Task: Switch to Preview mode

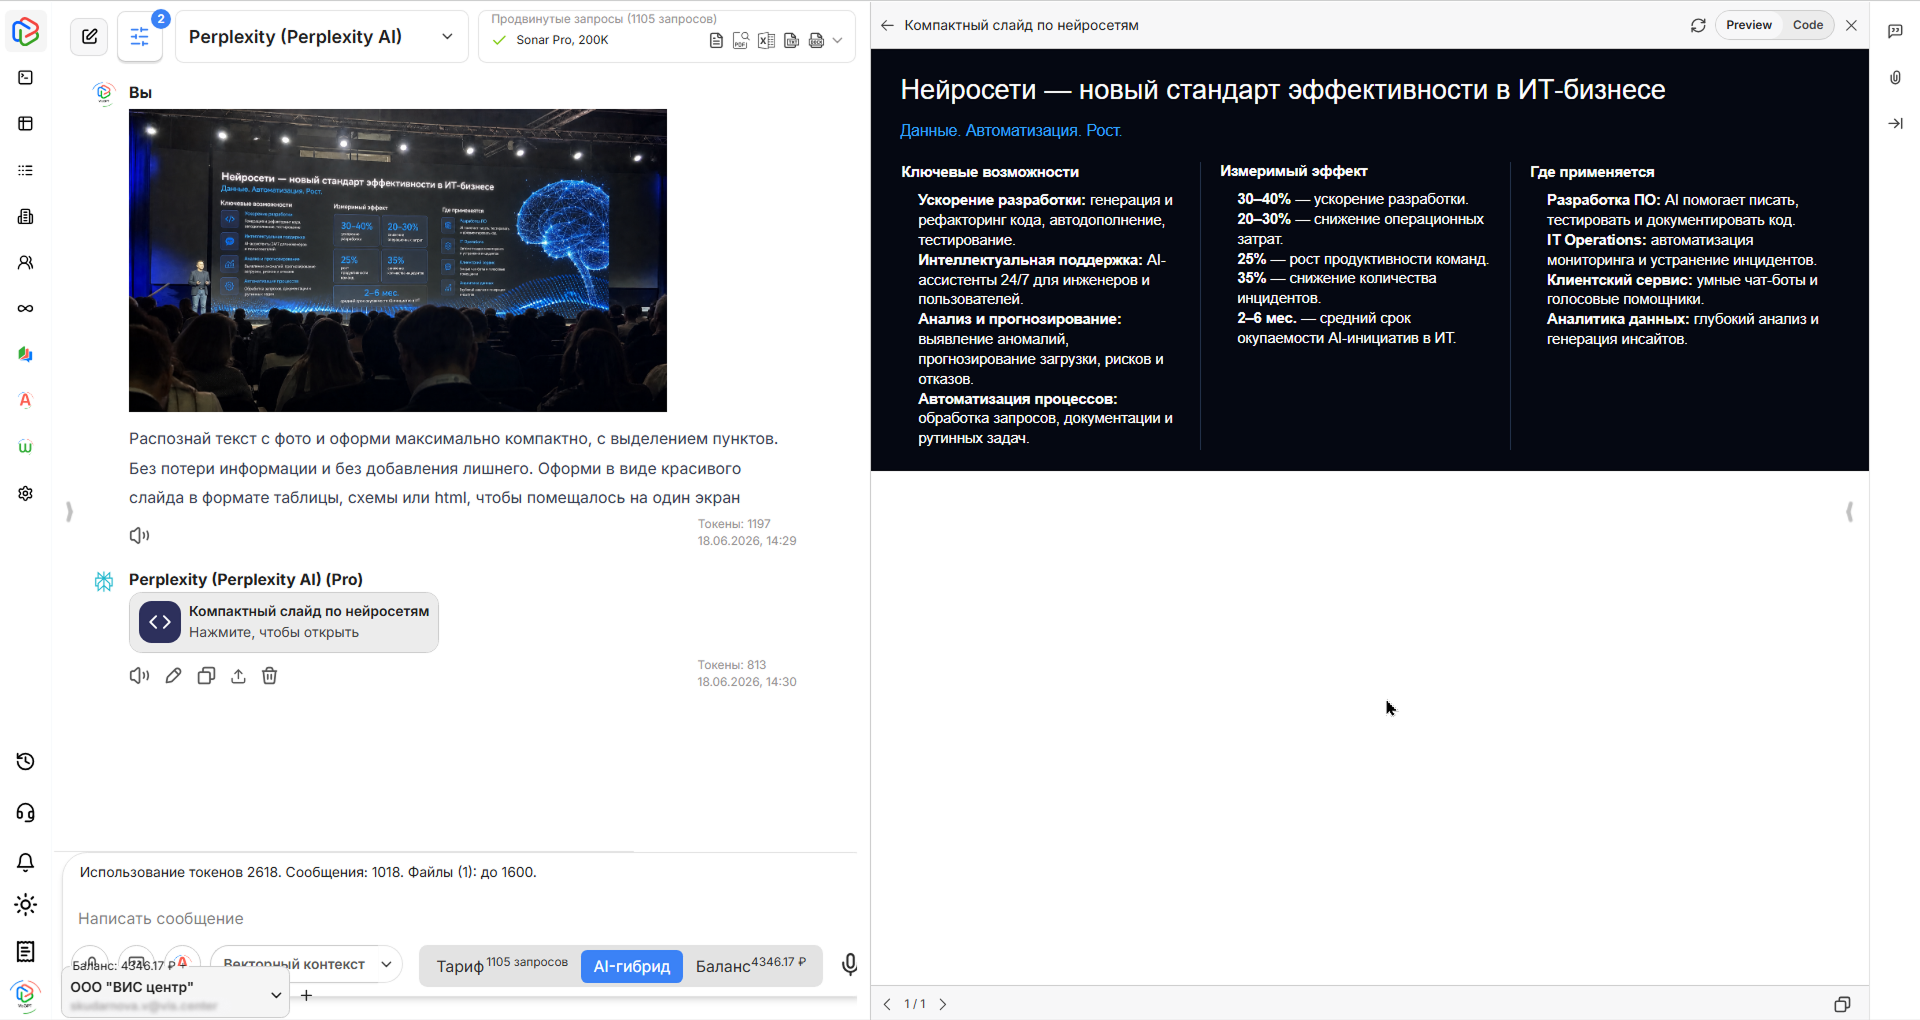Action: pyautogui.click(x=1748, y=26)
